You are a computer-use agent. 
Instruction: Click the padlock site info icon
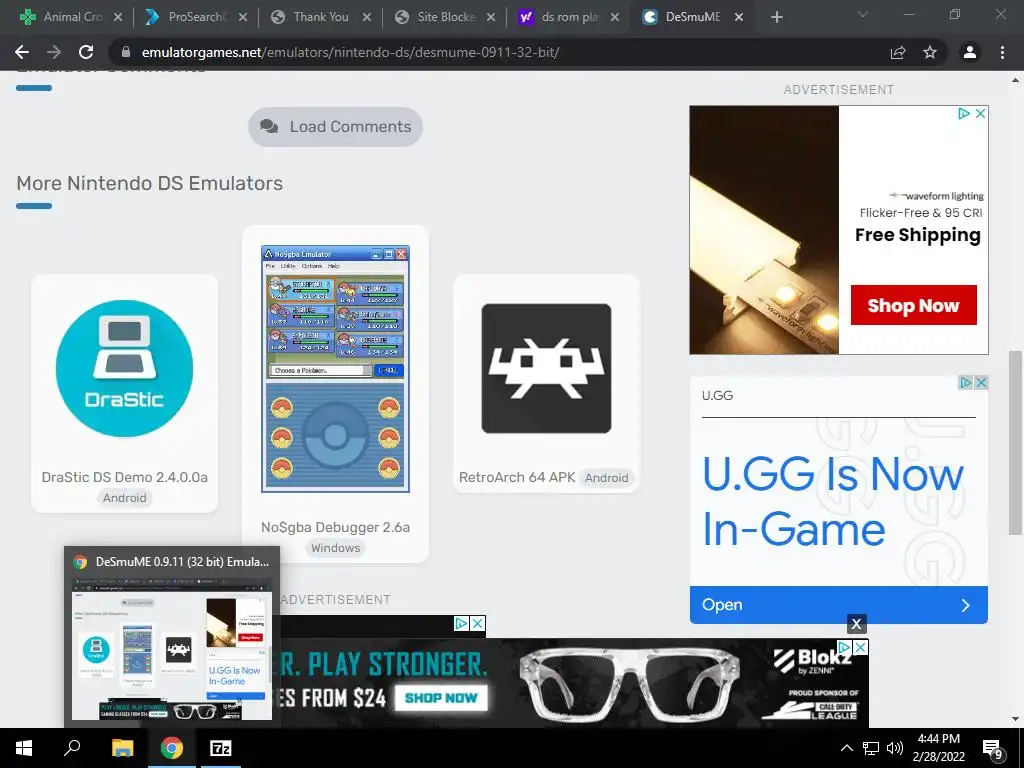(x=126, y=52)
